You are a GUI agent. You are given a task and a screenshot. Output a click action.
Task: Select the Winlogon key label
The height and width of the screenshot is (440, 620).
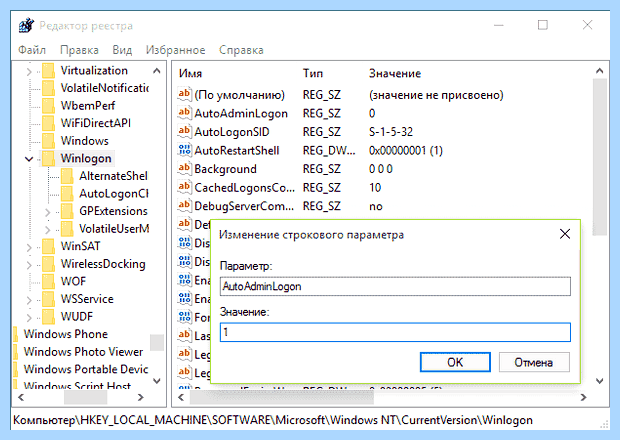(86, 159)
